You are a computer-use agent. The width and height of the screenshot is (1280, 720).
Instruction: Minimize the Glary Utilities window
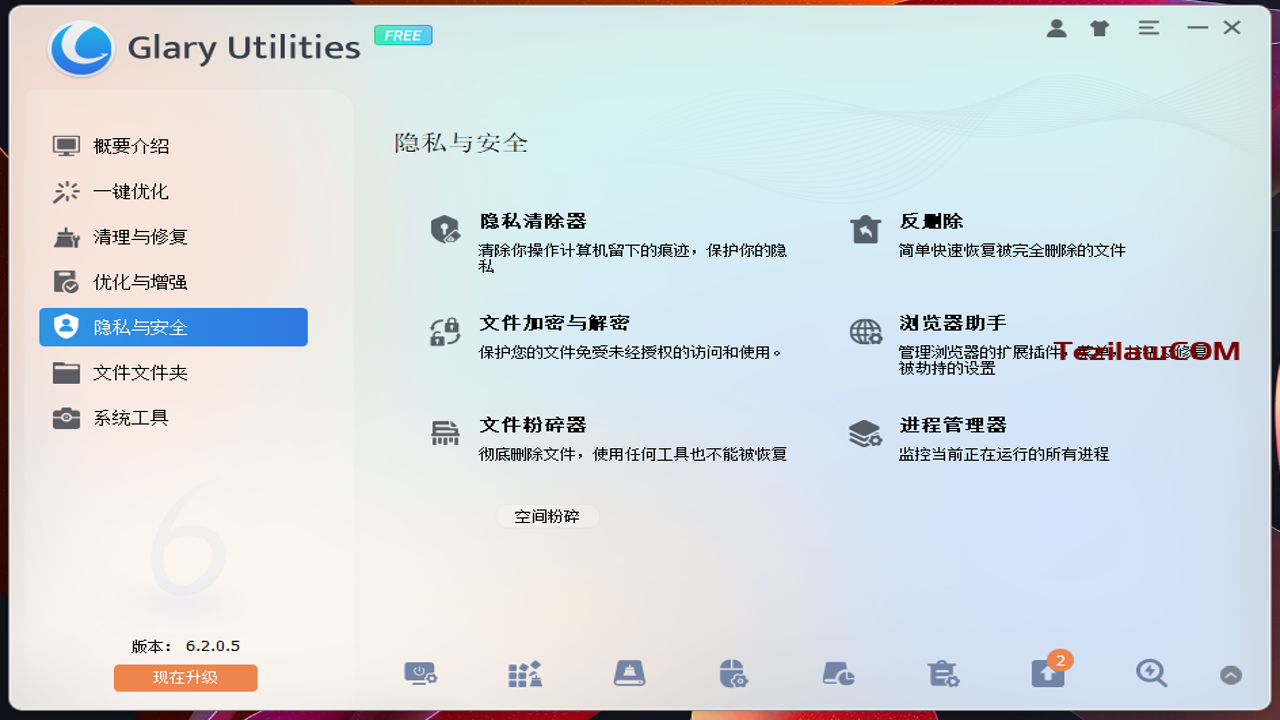pyautogui.click(x=1197, y=28)
